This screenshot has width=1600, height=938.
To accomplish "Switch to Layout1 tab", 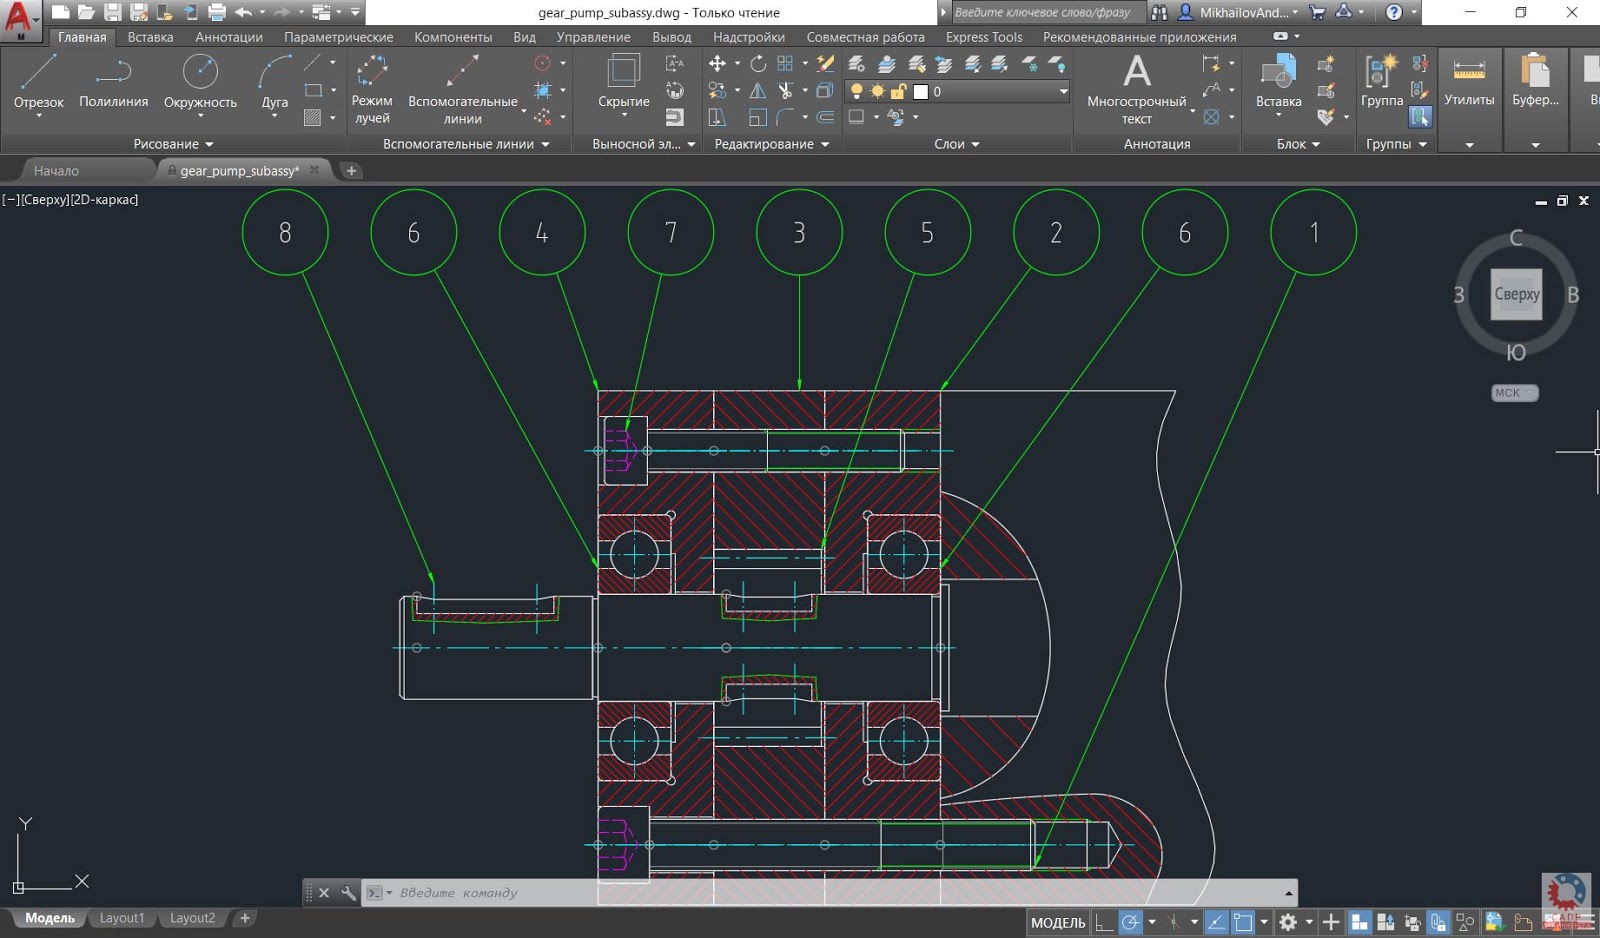I will pyautogui.click(x=122, y=918).
